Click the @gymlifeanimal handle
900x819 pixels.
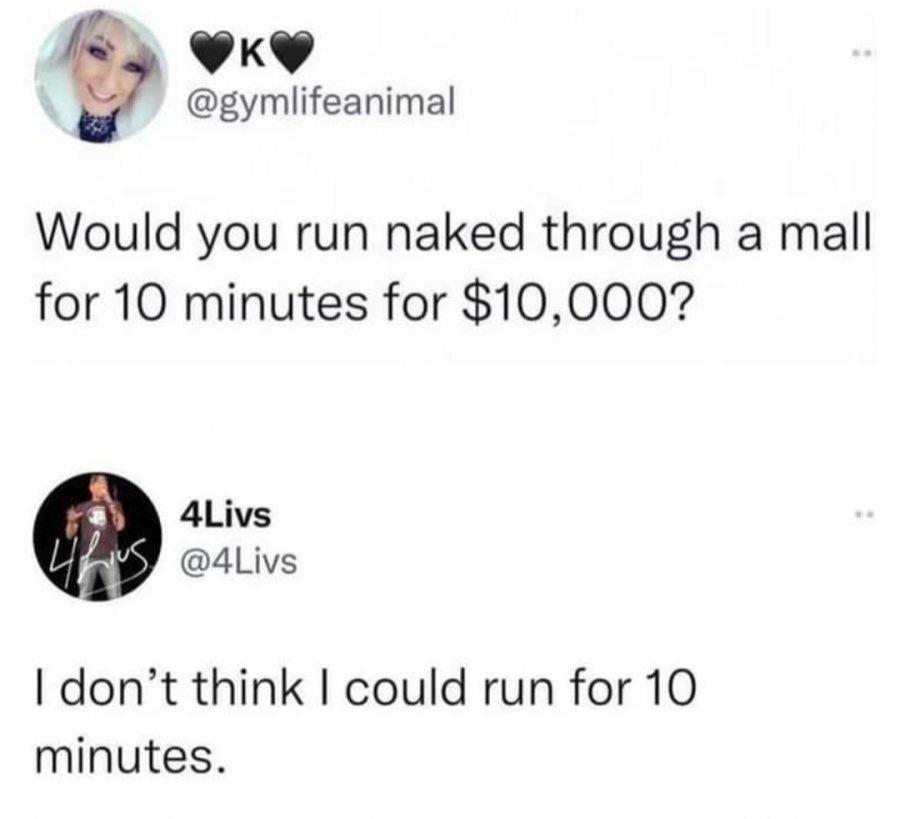click(317, 103)
